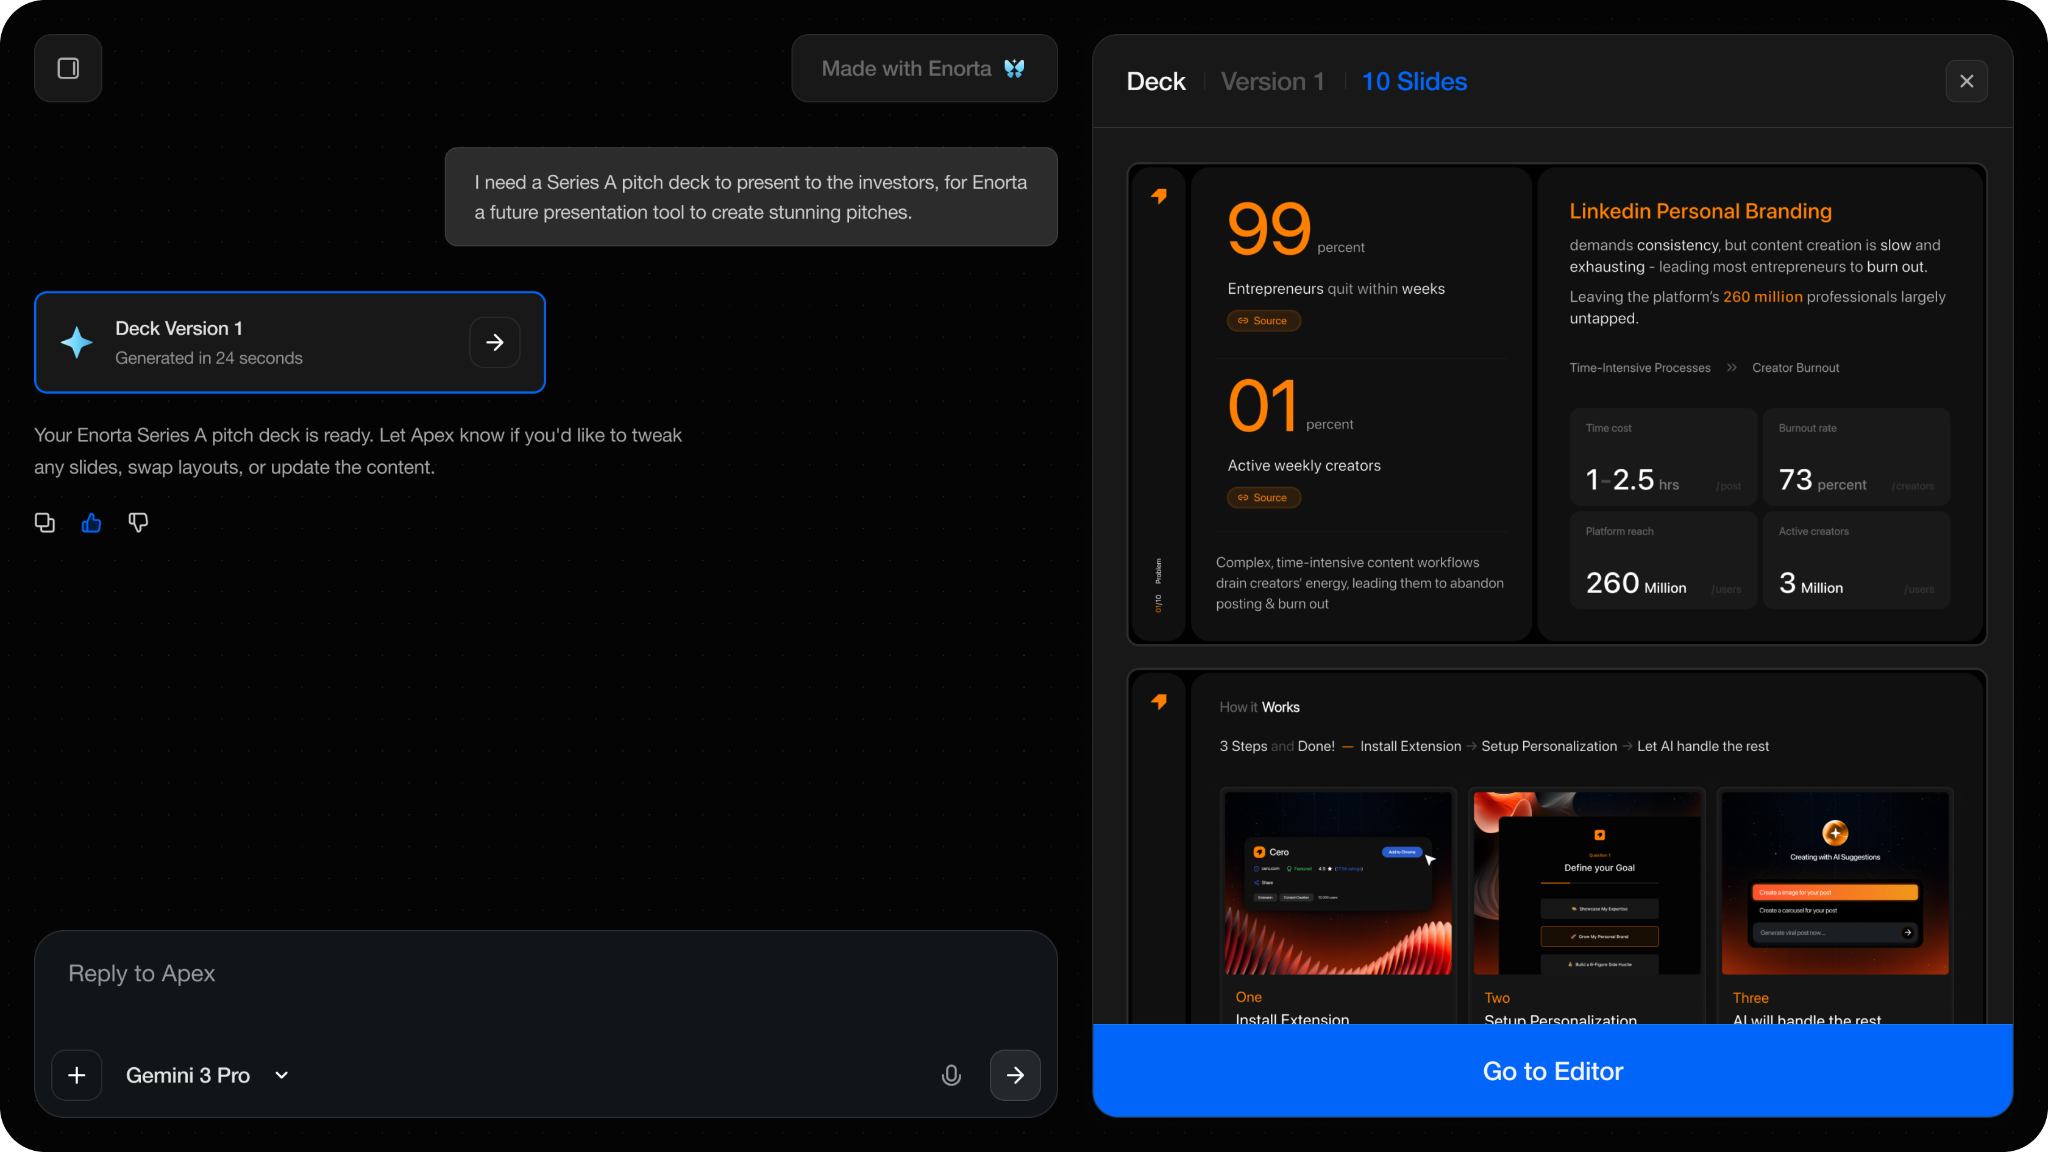Click the user prompt message bubble
The image size is (2048, 1152).
point(751,197)
